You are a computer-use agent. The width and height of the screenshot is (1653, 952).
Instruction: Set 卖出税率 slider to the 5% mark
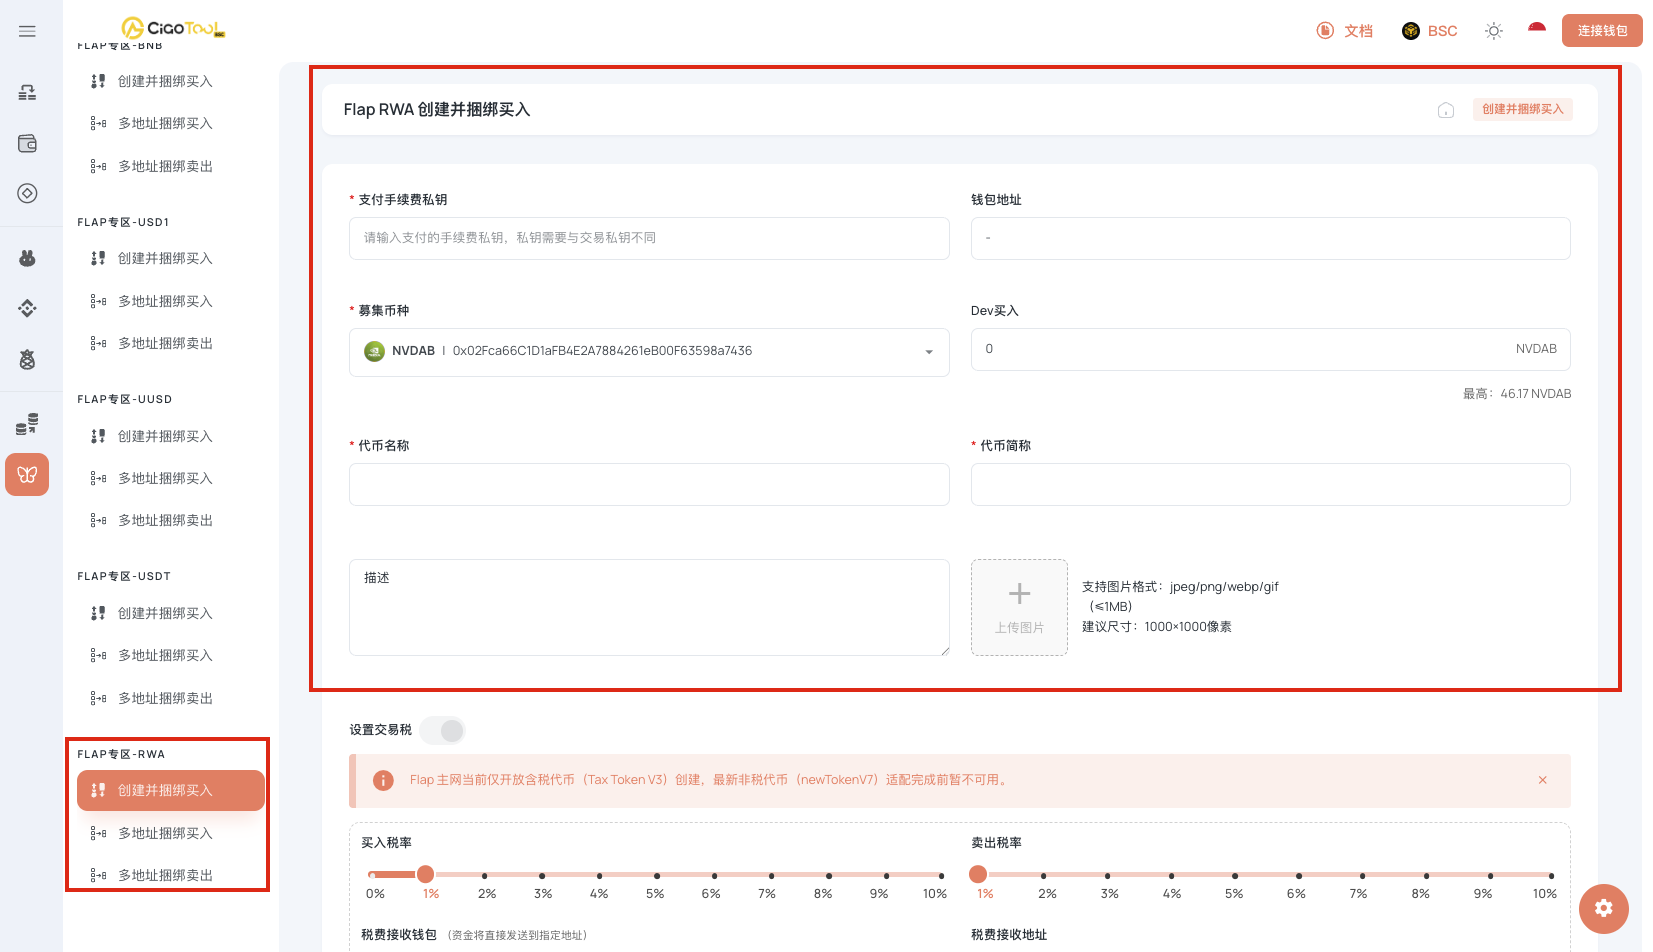pyautogui.click(x=1235, y=875)
